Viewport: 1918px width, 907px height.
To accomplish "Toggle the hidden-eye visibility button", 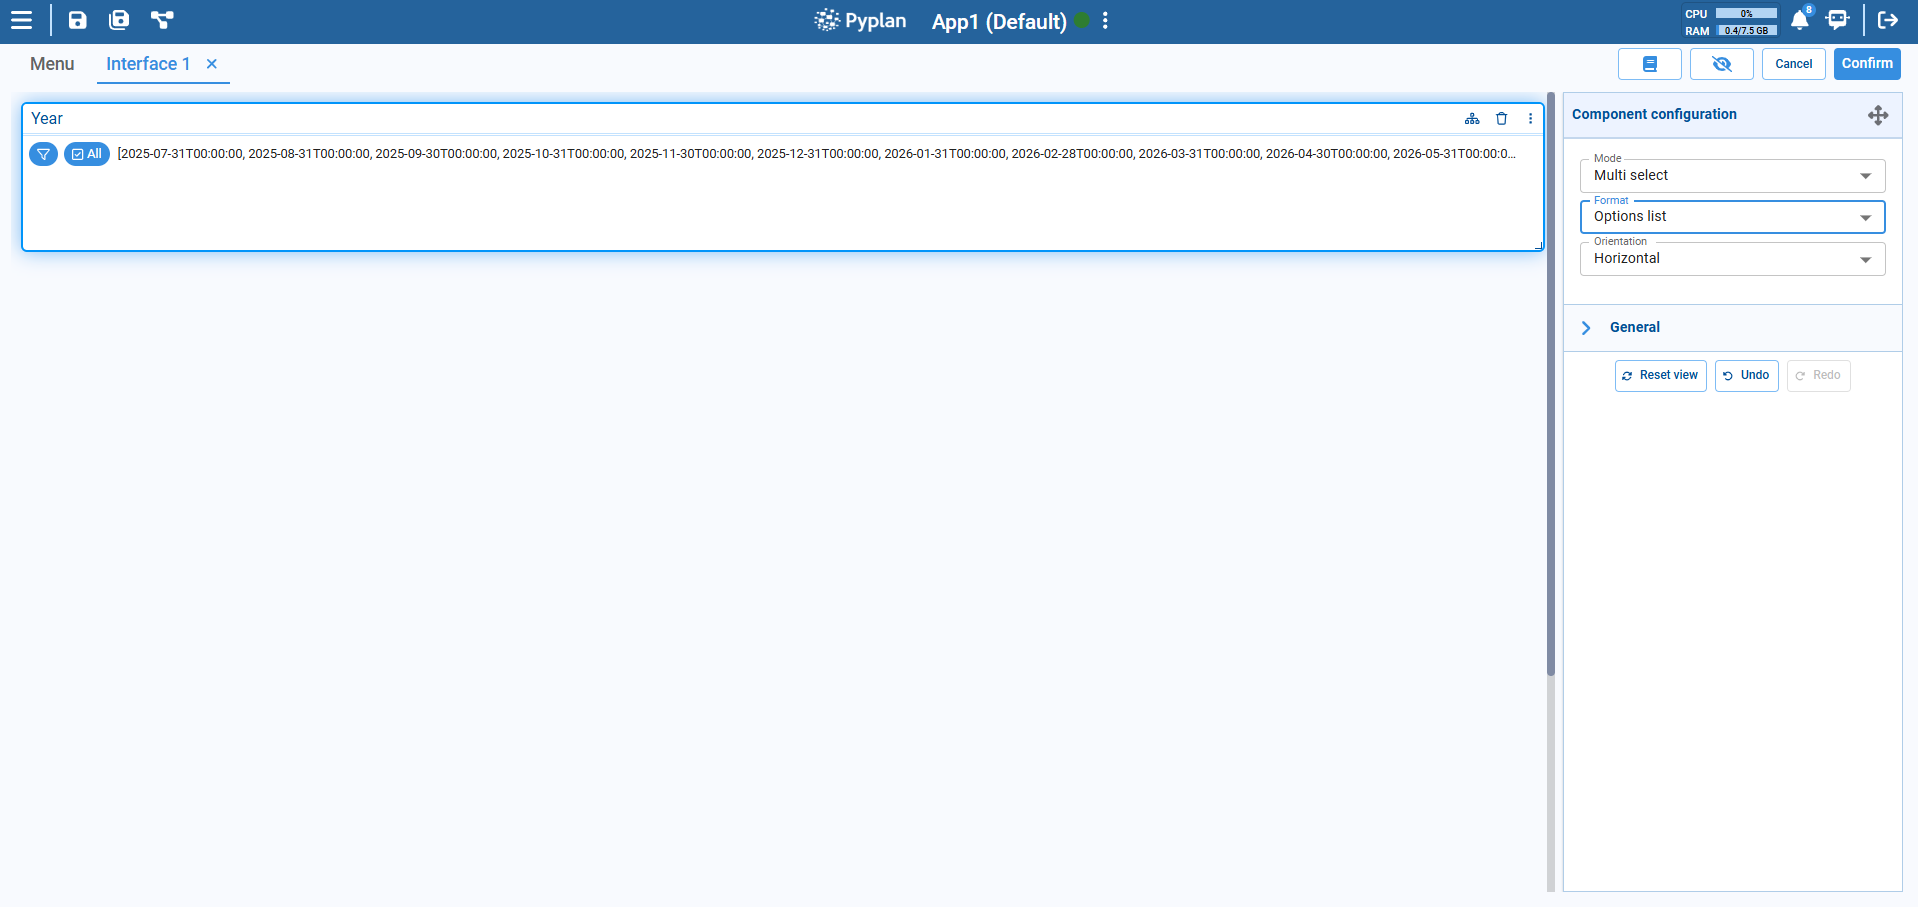I will coord(1721,64).
